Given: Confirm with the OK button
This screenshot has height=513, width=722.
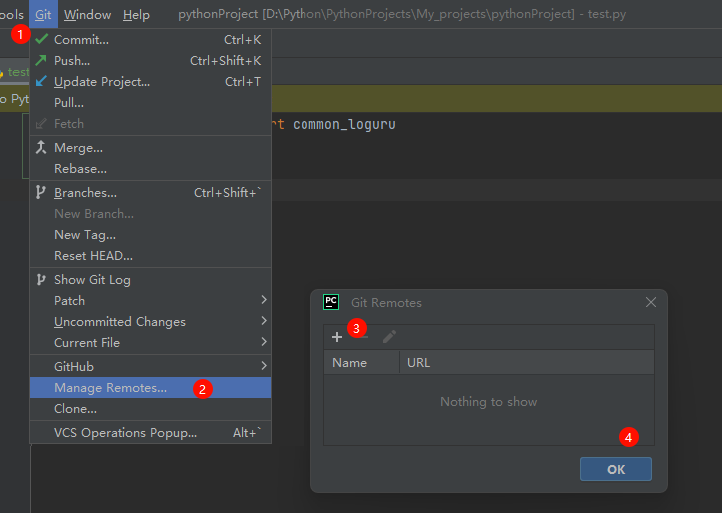Looking at the screenshot, I should point(616,469).
